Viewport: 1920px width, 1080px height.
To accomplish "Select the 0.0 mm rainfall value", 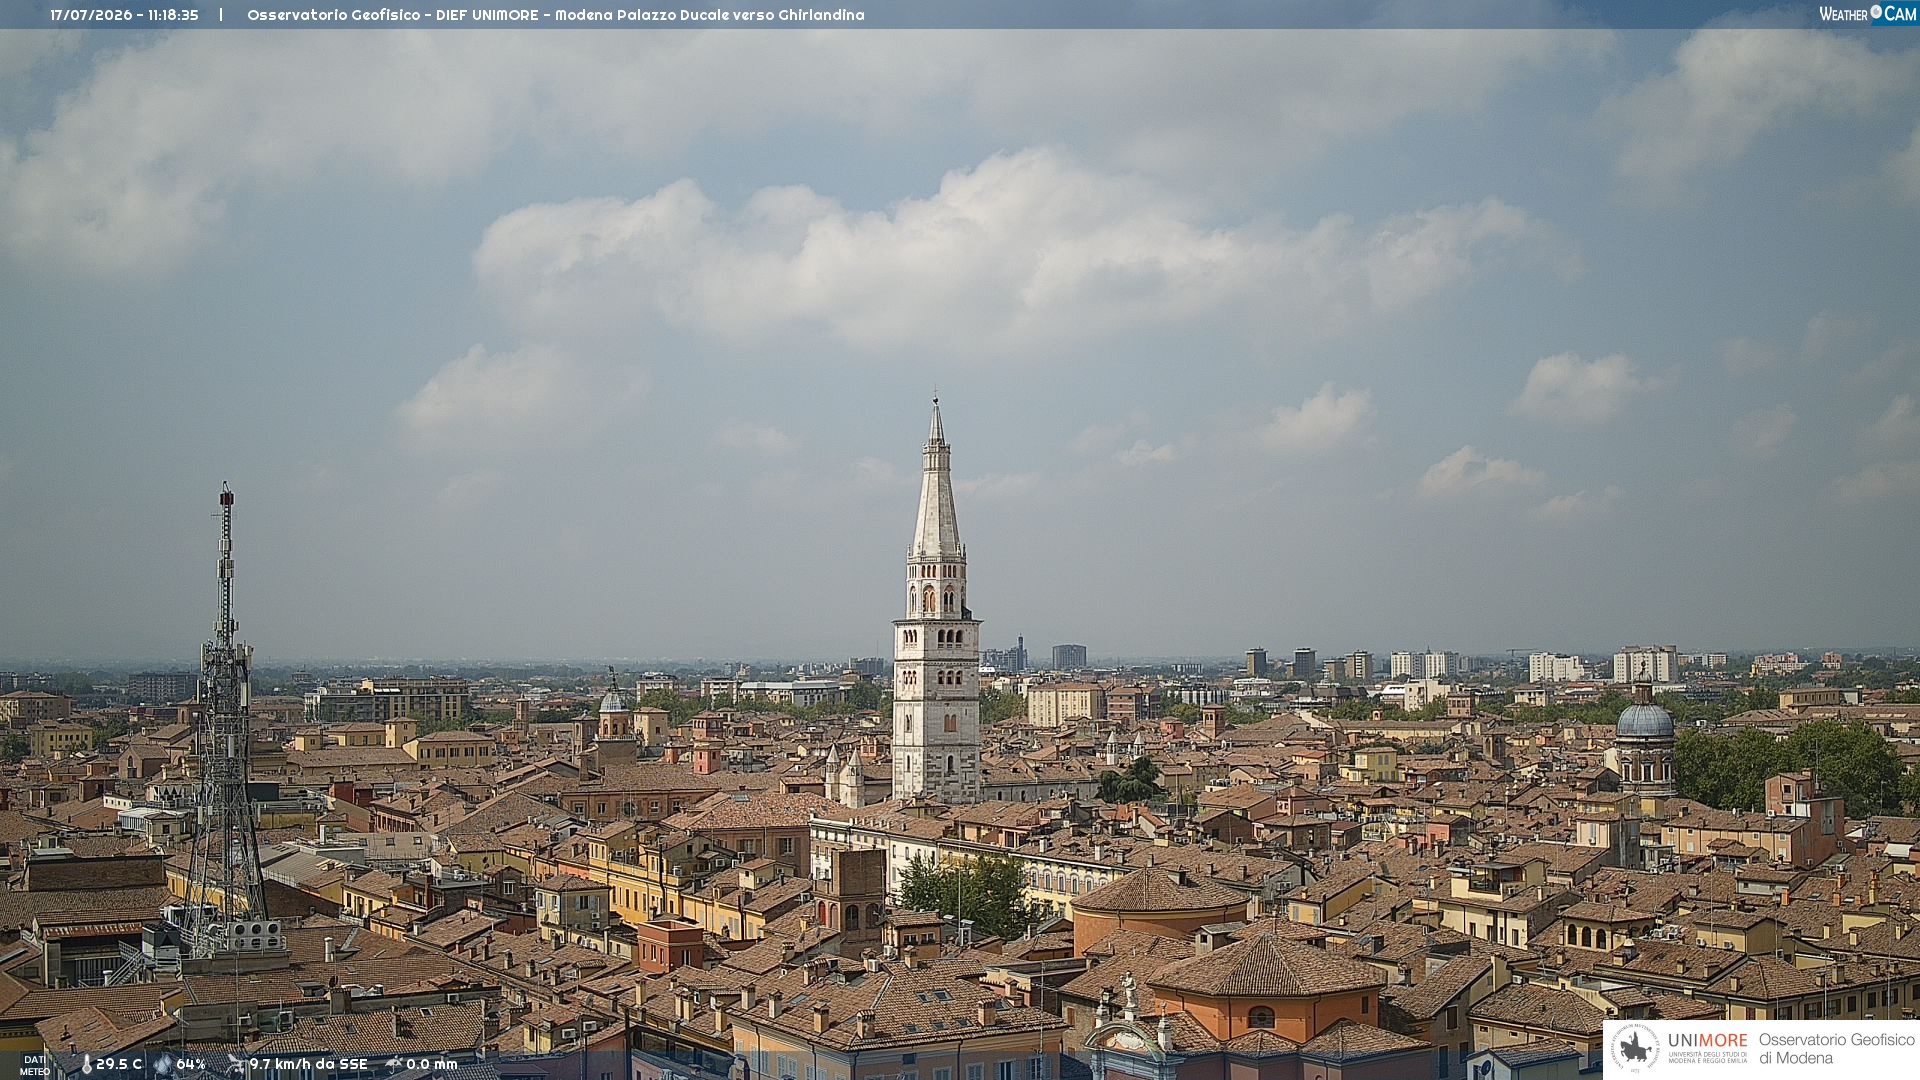I will [x=432, y=1064].
